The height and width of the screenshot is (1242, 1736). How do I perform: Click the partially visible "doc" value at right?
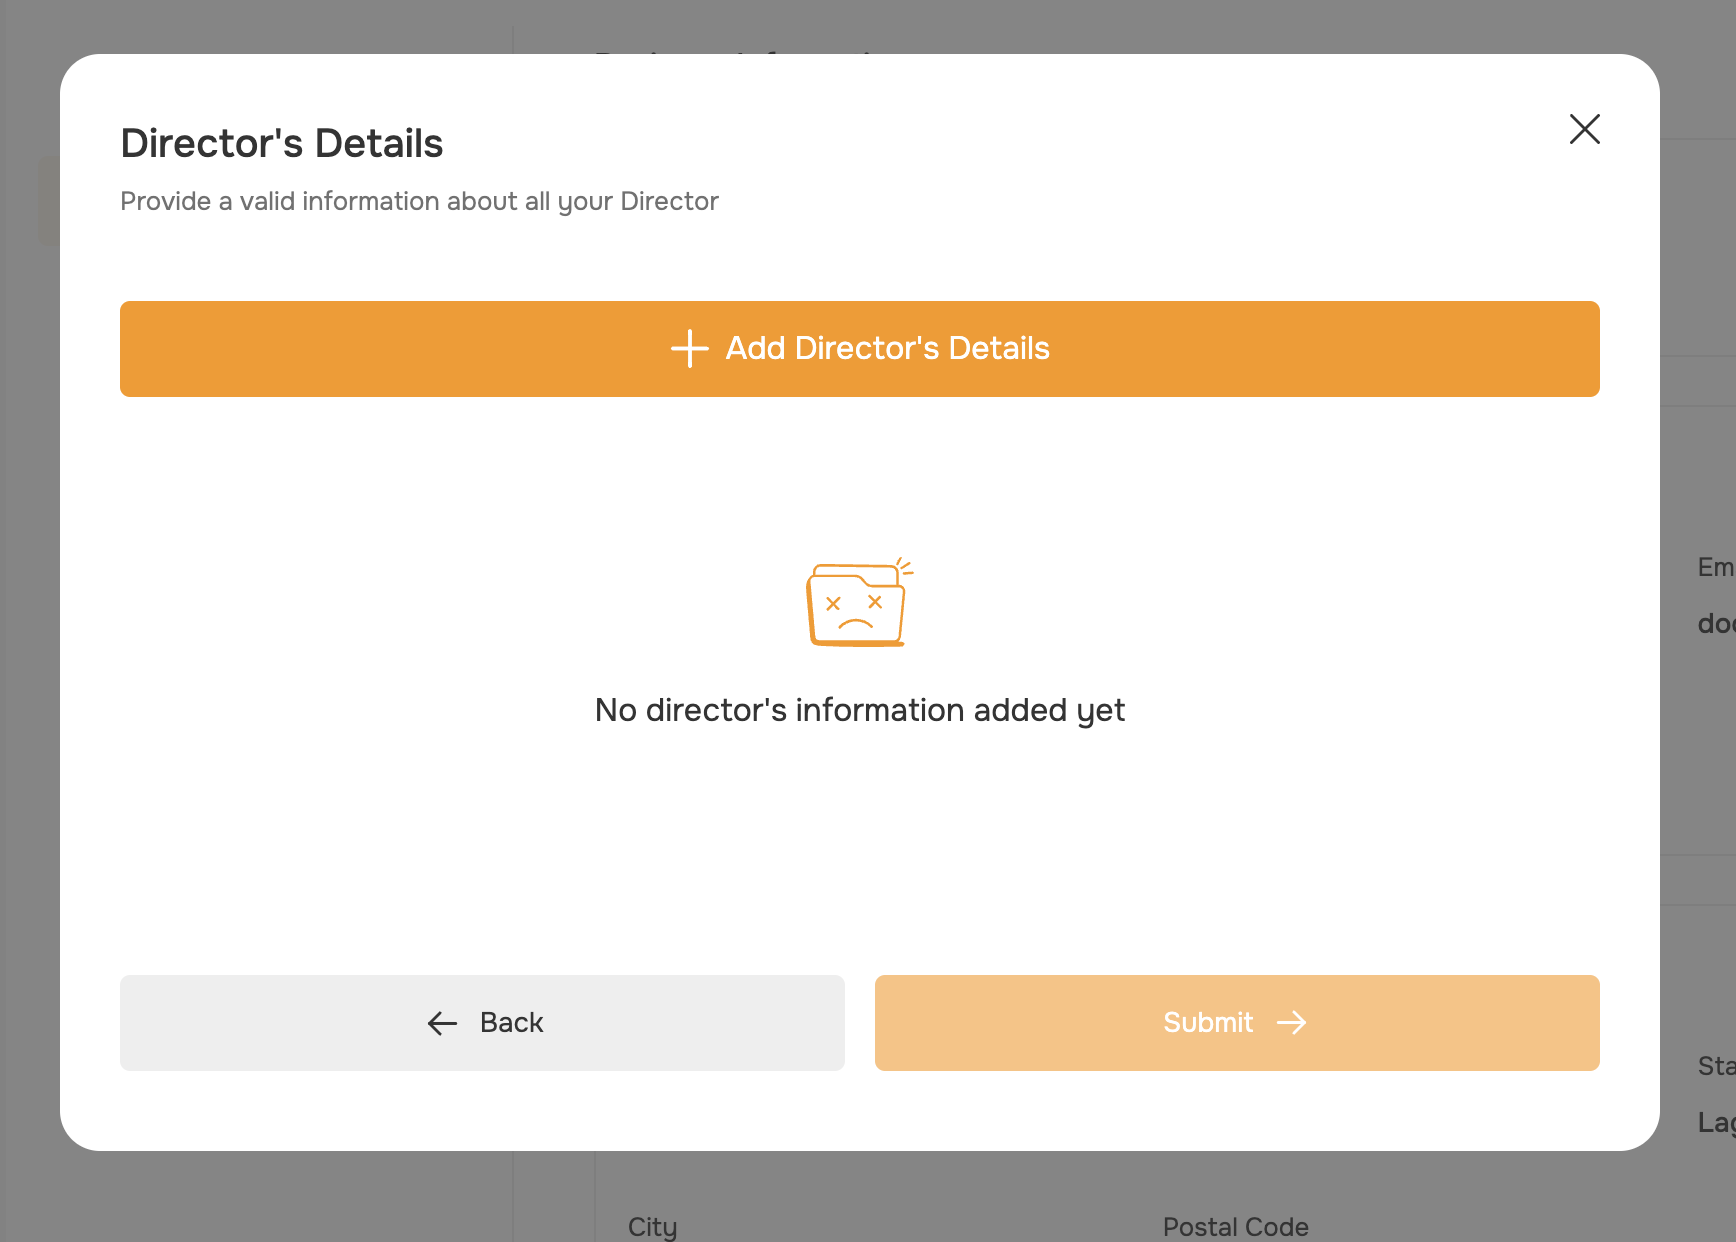click(x=1716, y=623)
